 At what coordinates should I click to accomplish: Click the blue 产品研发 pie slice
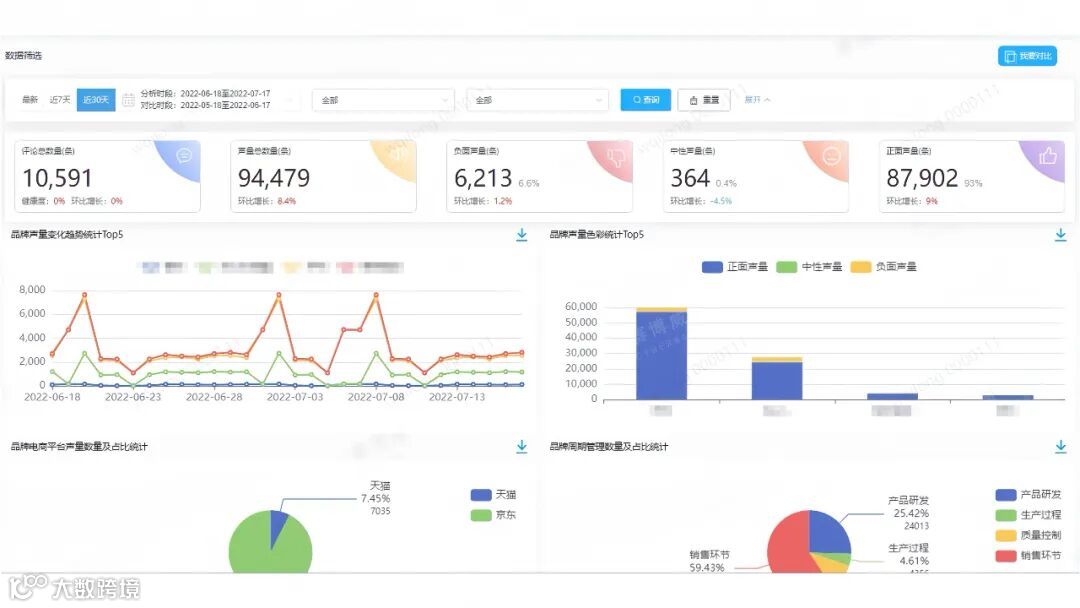click(829, 532)
